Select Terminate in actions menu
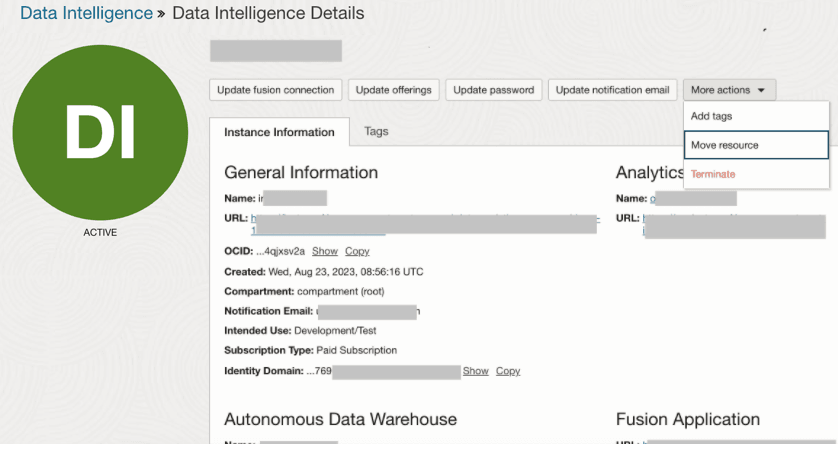Viewport: 838px width, 451px height. pos(713,174)
